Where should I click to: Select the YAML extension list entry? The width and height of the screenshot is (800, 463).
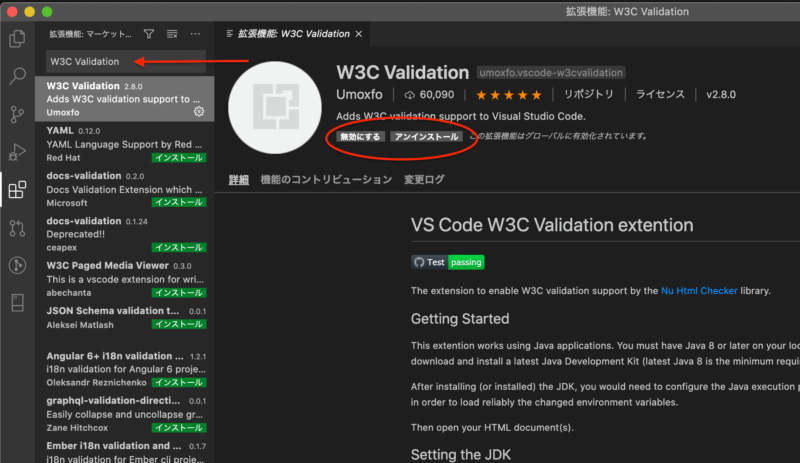[x=124, y=144]
